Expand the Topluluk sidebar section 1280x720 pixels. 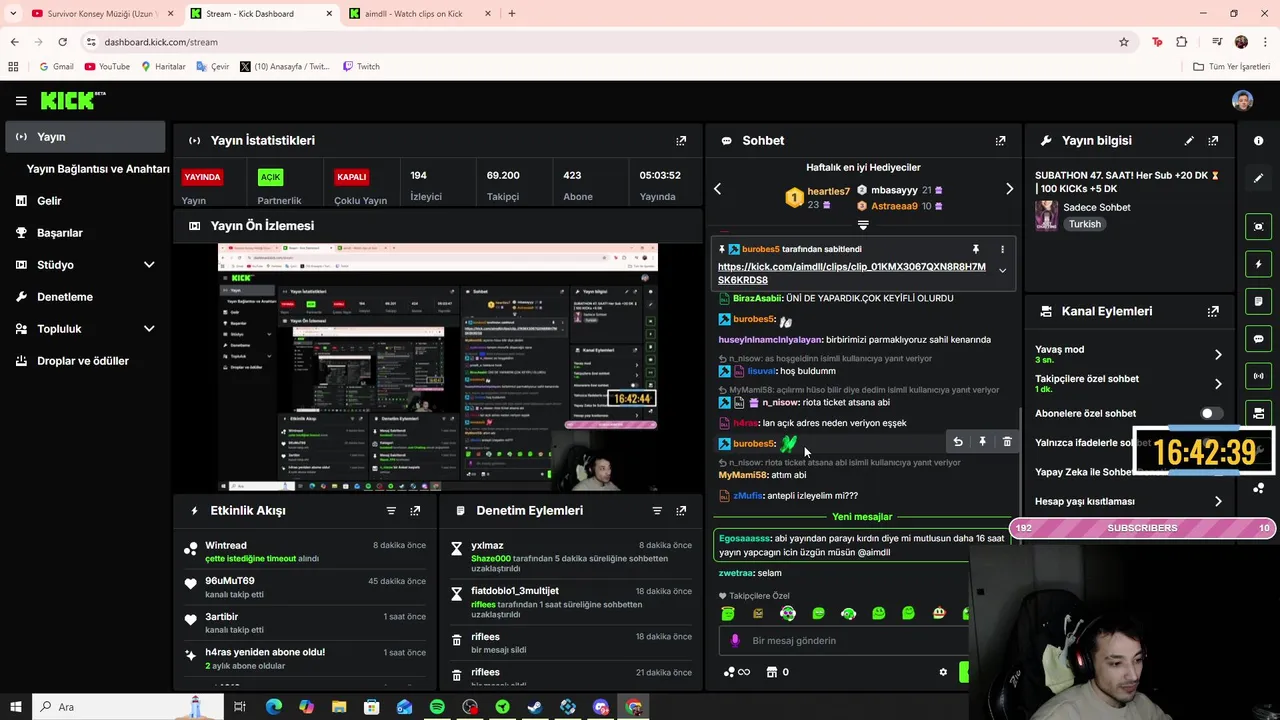pyautogui.click(x=149, y=329)
